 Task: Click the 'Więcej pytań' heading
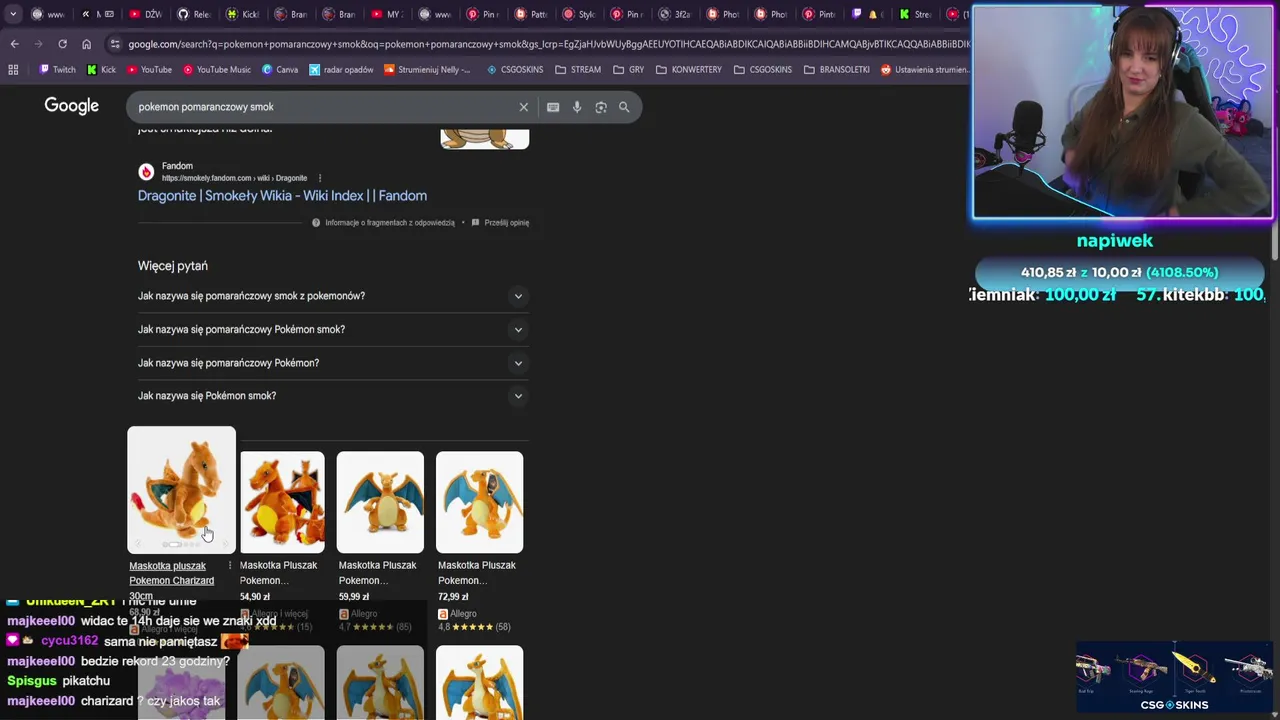click(173, 266)
